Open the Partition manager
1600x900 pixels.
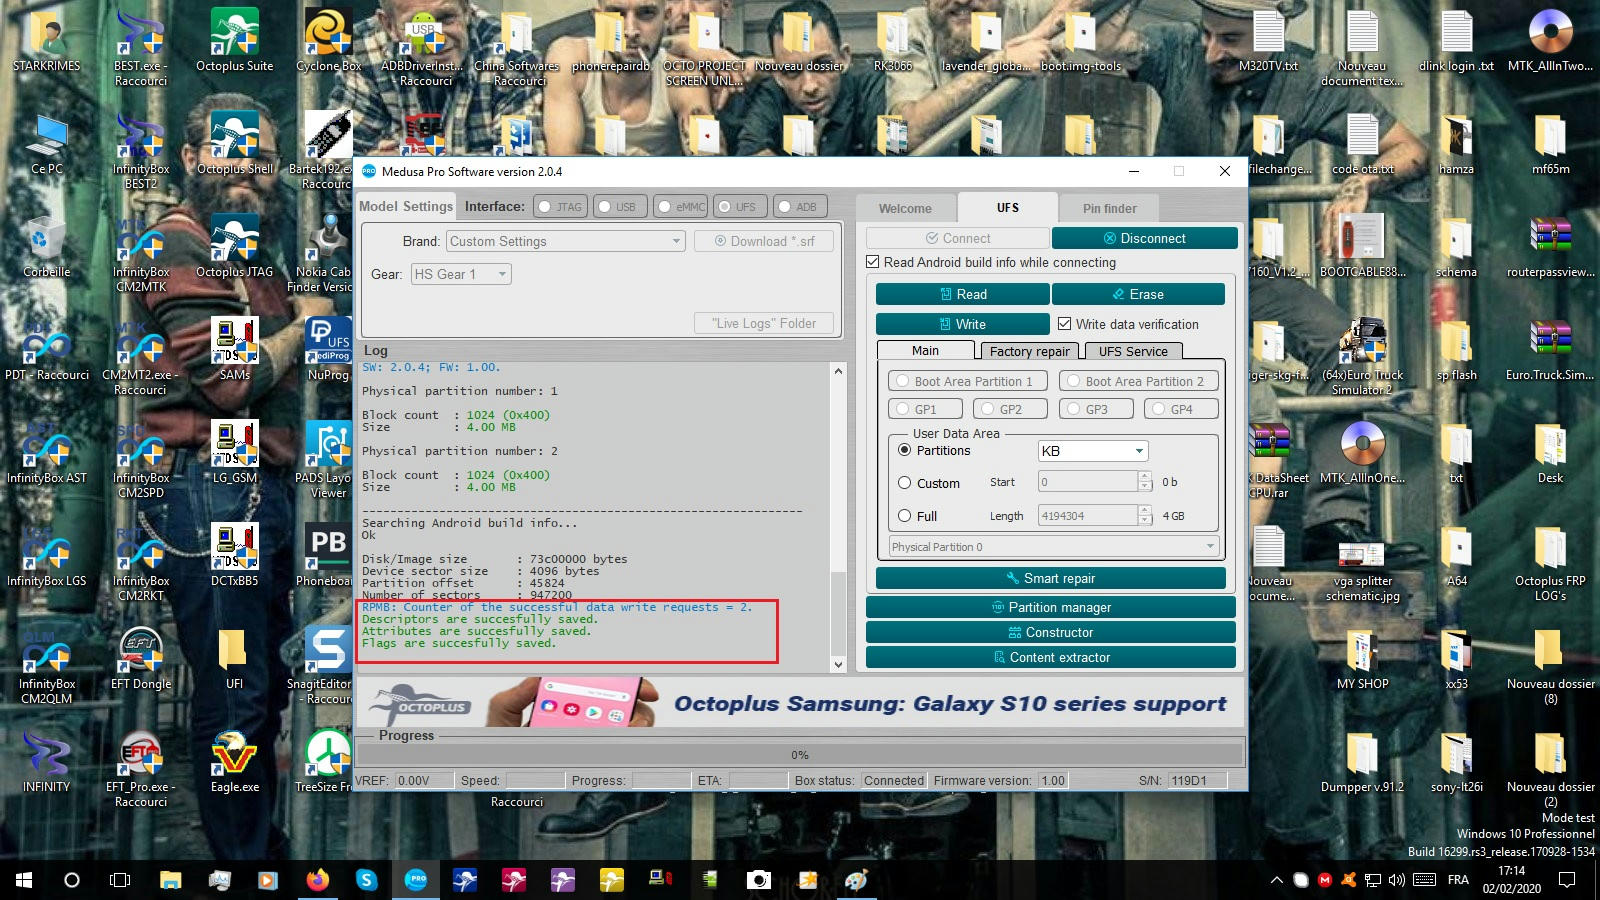1050,607
